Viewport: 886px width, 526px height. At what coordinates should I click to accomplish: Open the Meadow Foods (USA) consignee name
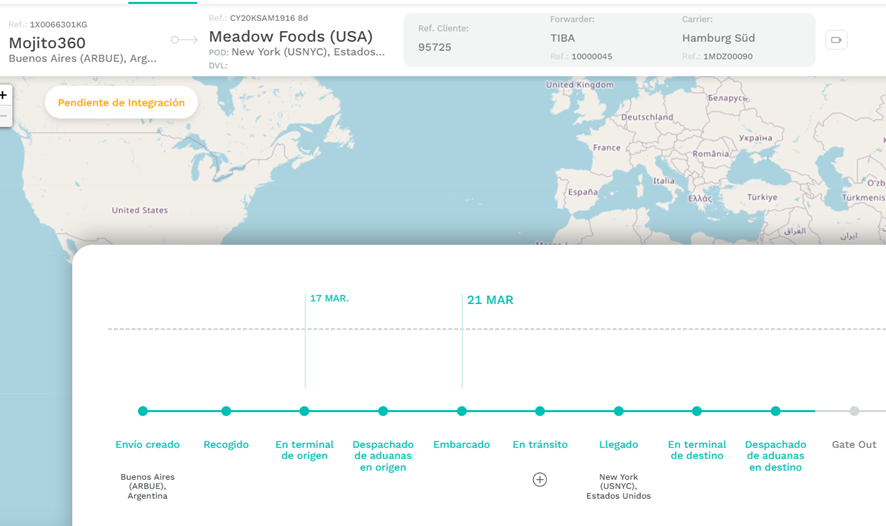pyautogui.click(x=290, y=37)
